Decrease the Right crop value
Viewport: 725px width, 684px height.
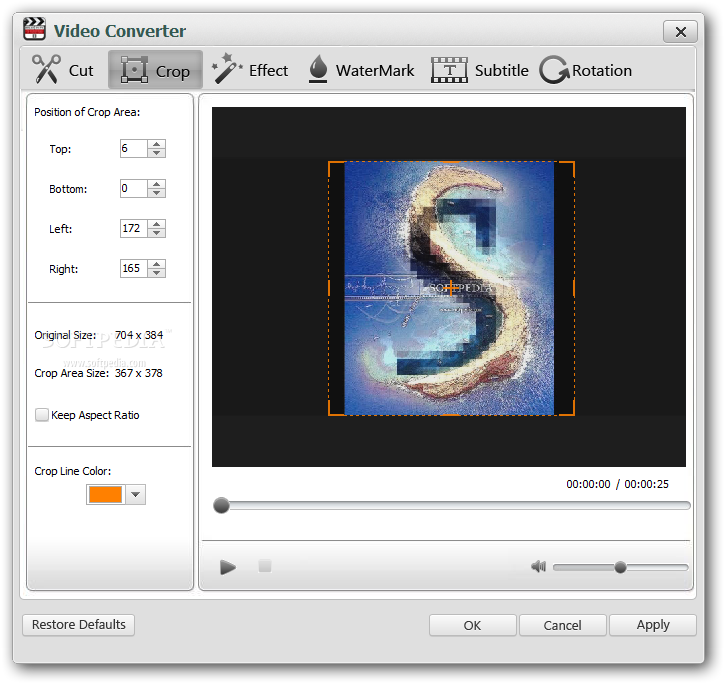click(157, 272)
